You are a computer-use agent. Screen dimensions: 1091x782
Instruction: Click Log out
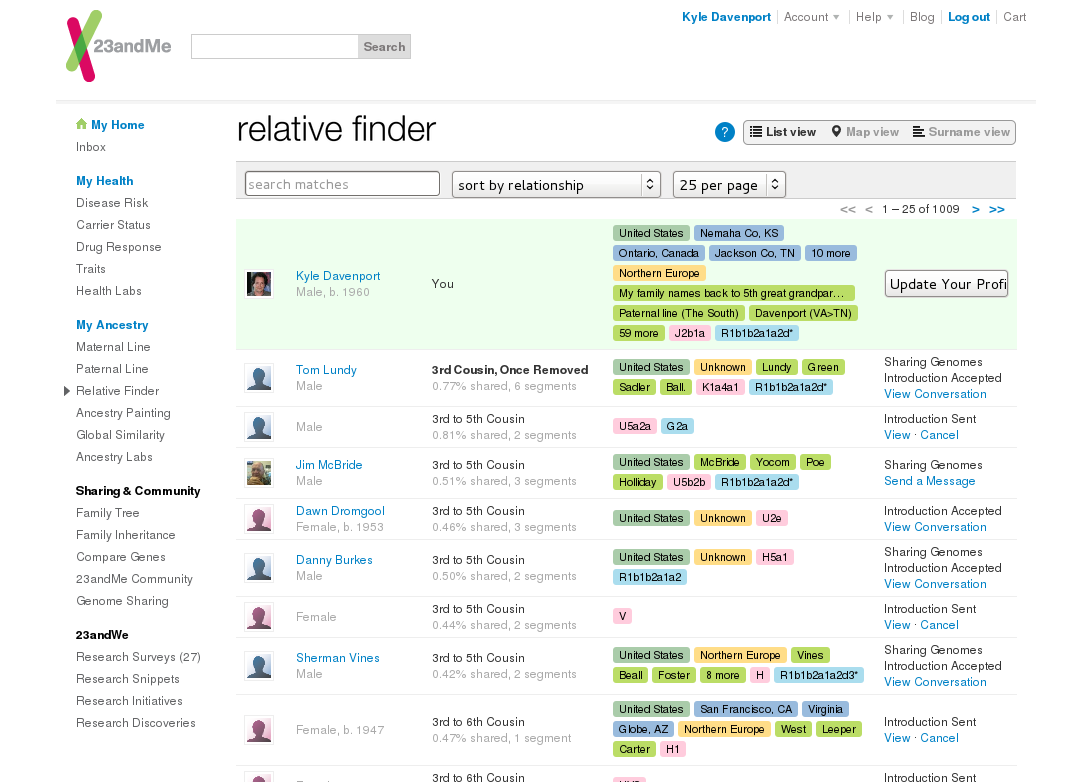point(969,17)
